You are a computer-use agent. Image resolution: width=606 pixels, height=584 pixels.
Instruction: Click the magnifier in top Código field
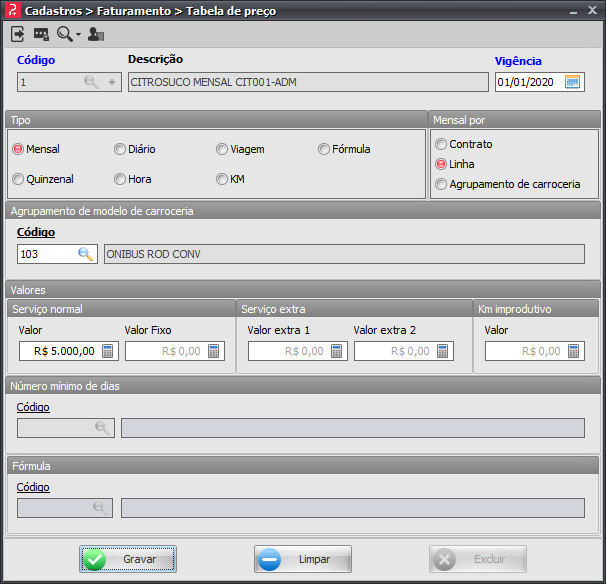(x=91, y=82)
